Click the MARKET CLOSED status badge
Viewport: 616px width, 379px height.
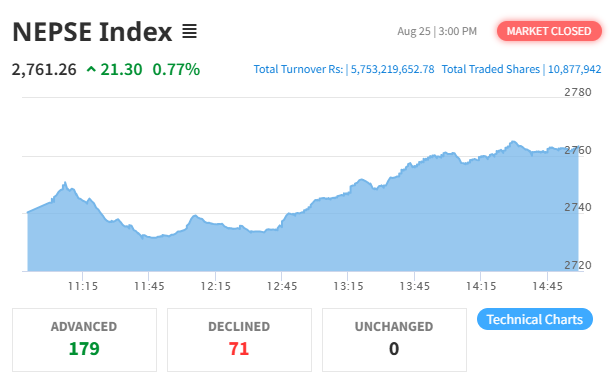[549, 31]
